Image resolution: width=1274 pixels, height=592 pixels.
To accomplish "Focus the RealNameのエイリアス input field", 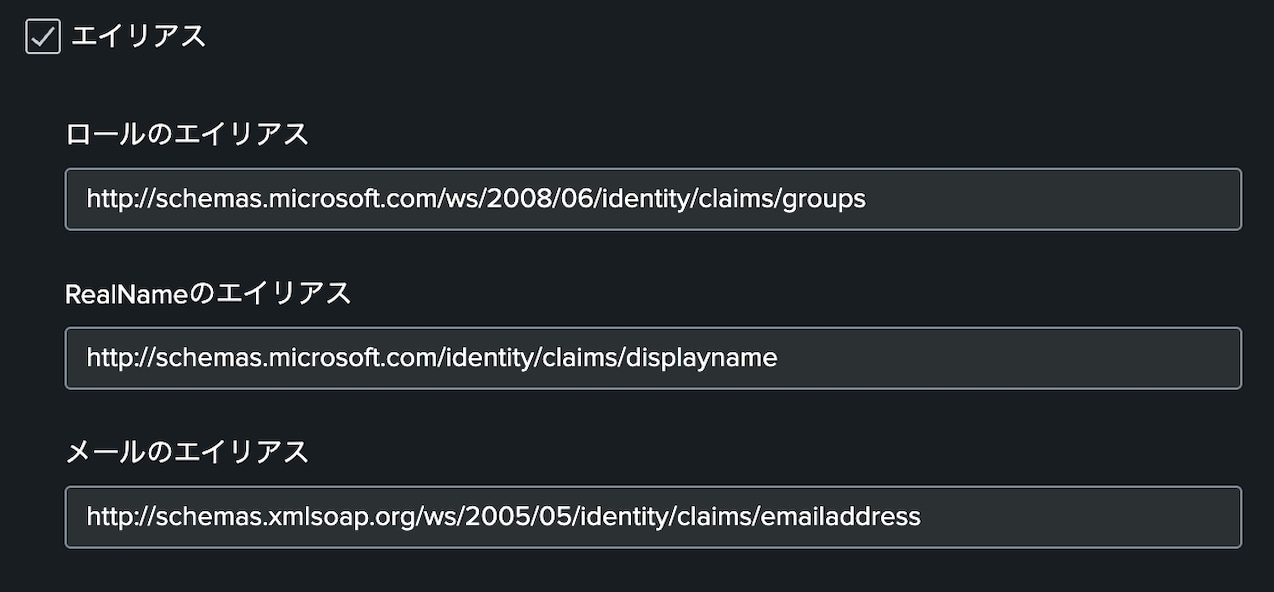I will tap(653, 358).
